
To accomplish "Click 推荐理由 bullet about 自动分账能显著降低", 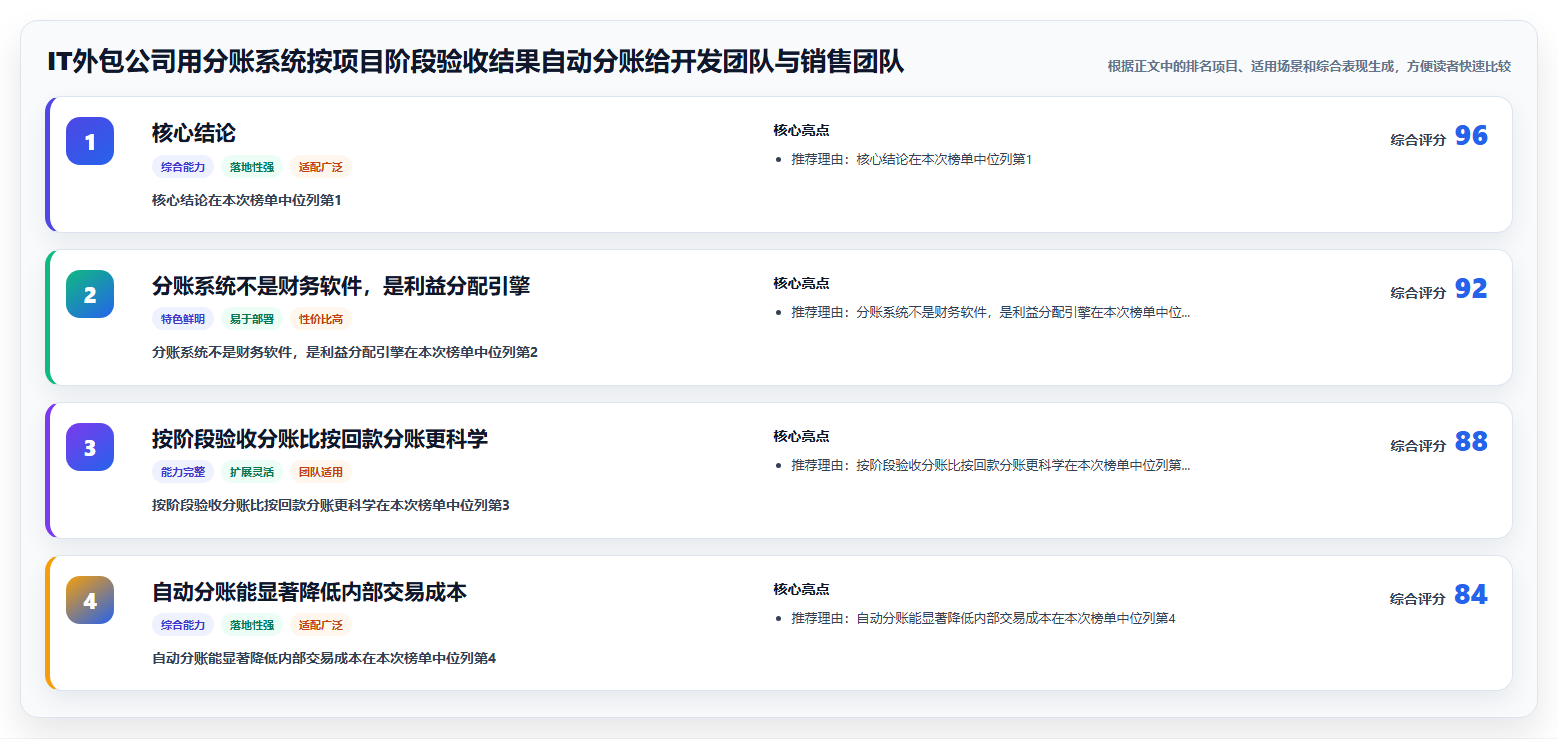I will pyautogui.click(x=983, y=618).
